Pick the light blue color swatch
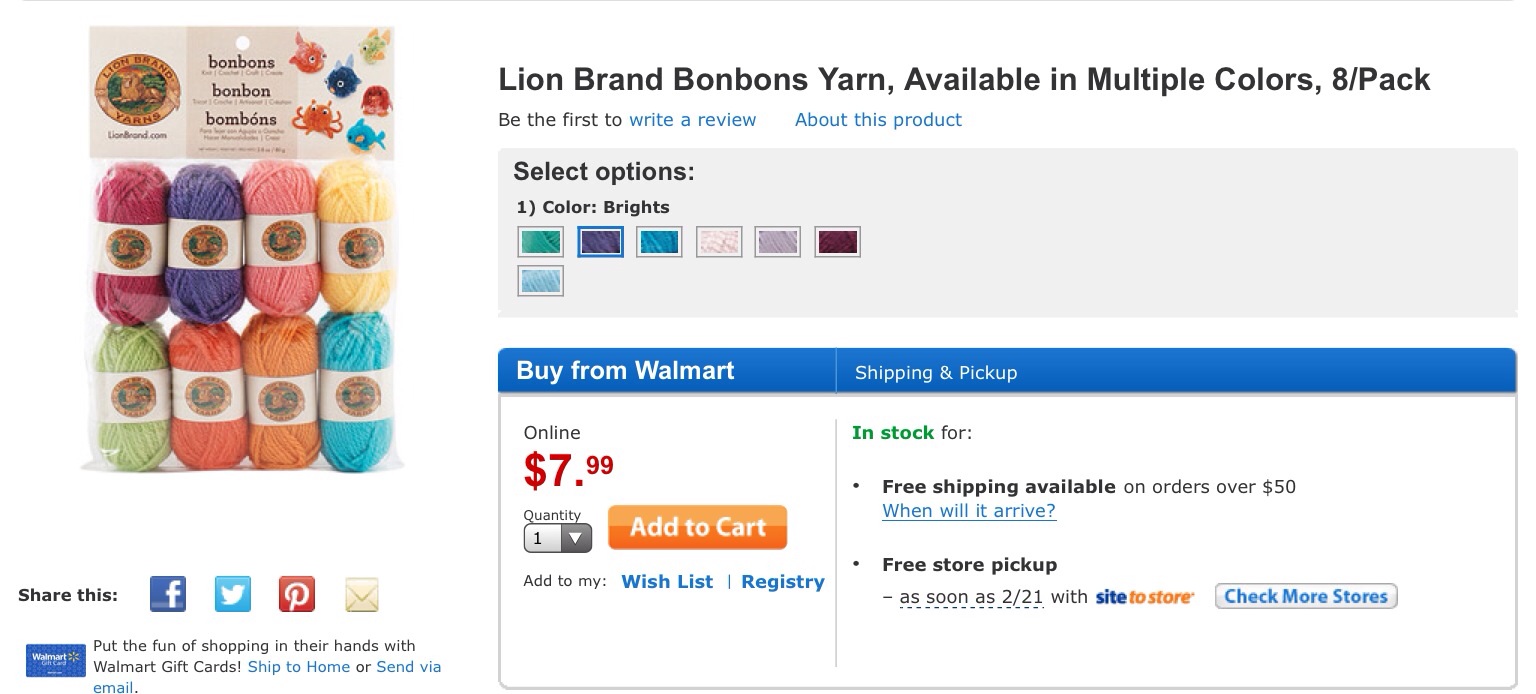 click(x=541, y=281)
